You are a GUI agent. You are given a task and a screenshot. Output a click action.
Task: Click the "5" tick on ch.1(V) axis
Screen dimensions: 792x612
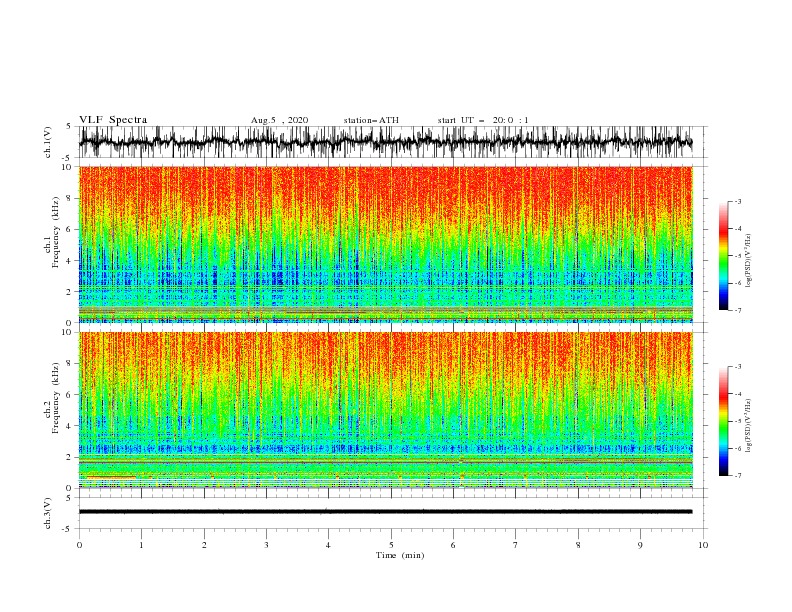[x=69, y=127]
